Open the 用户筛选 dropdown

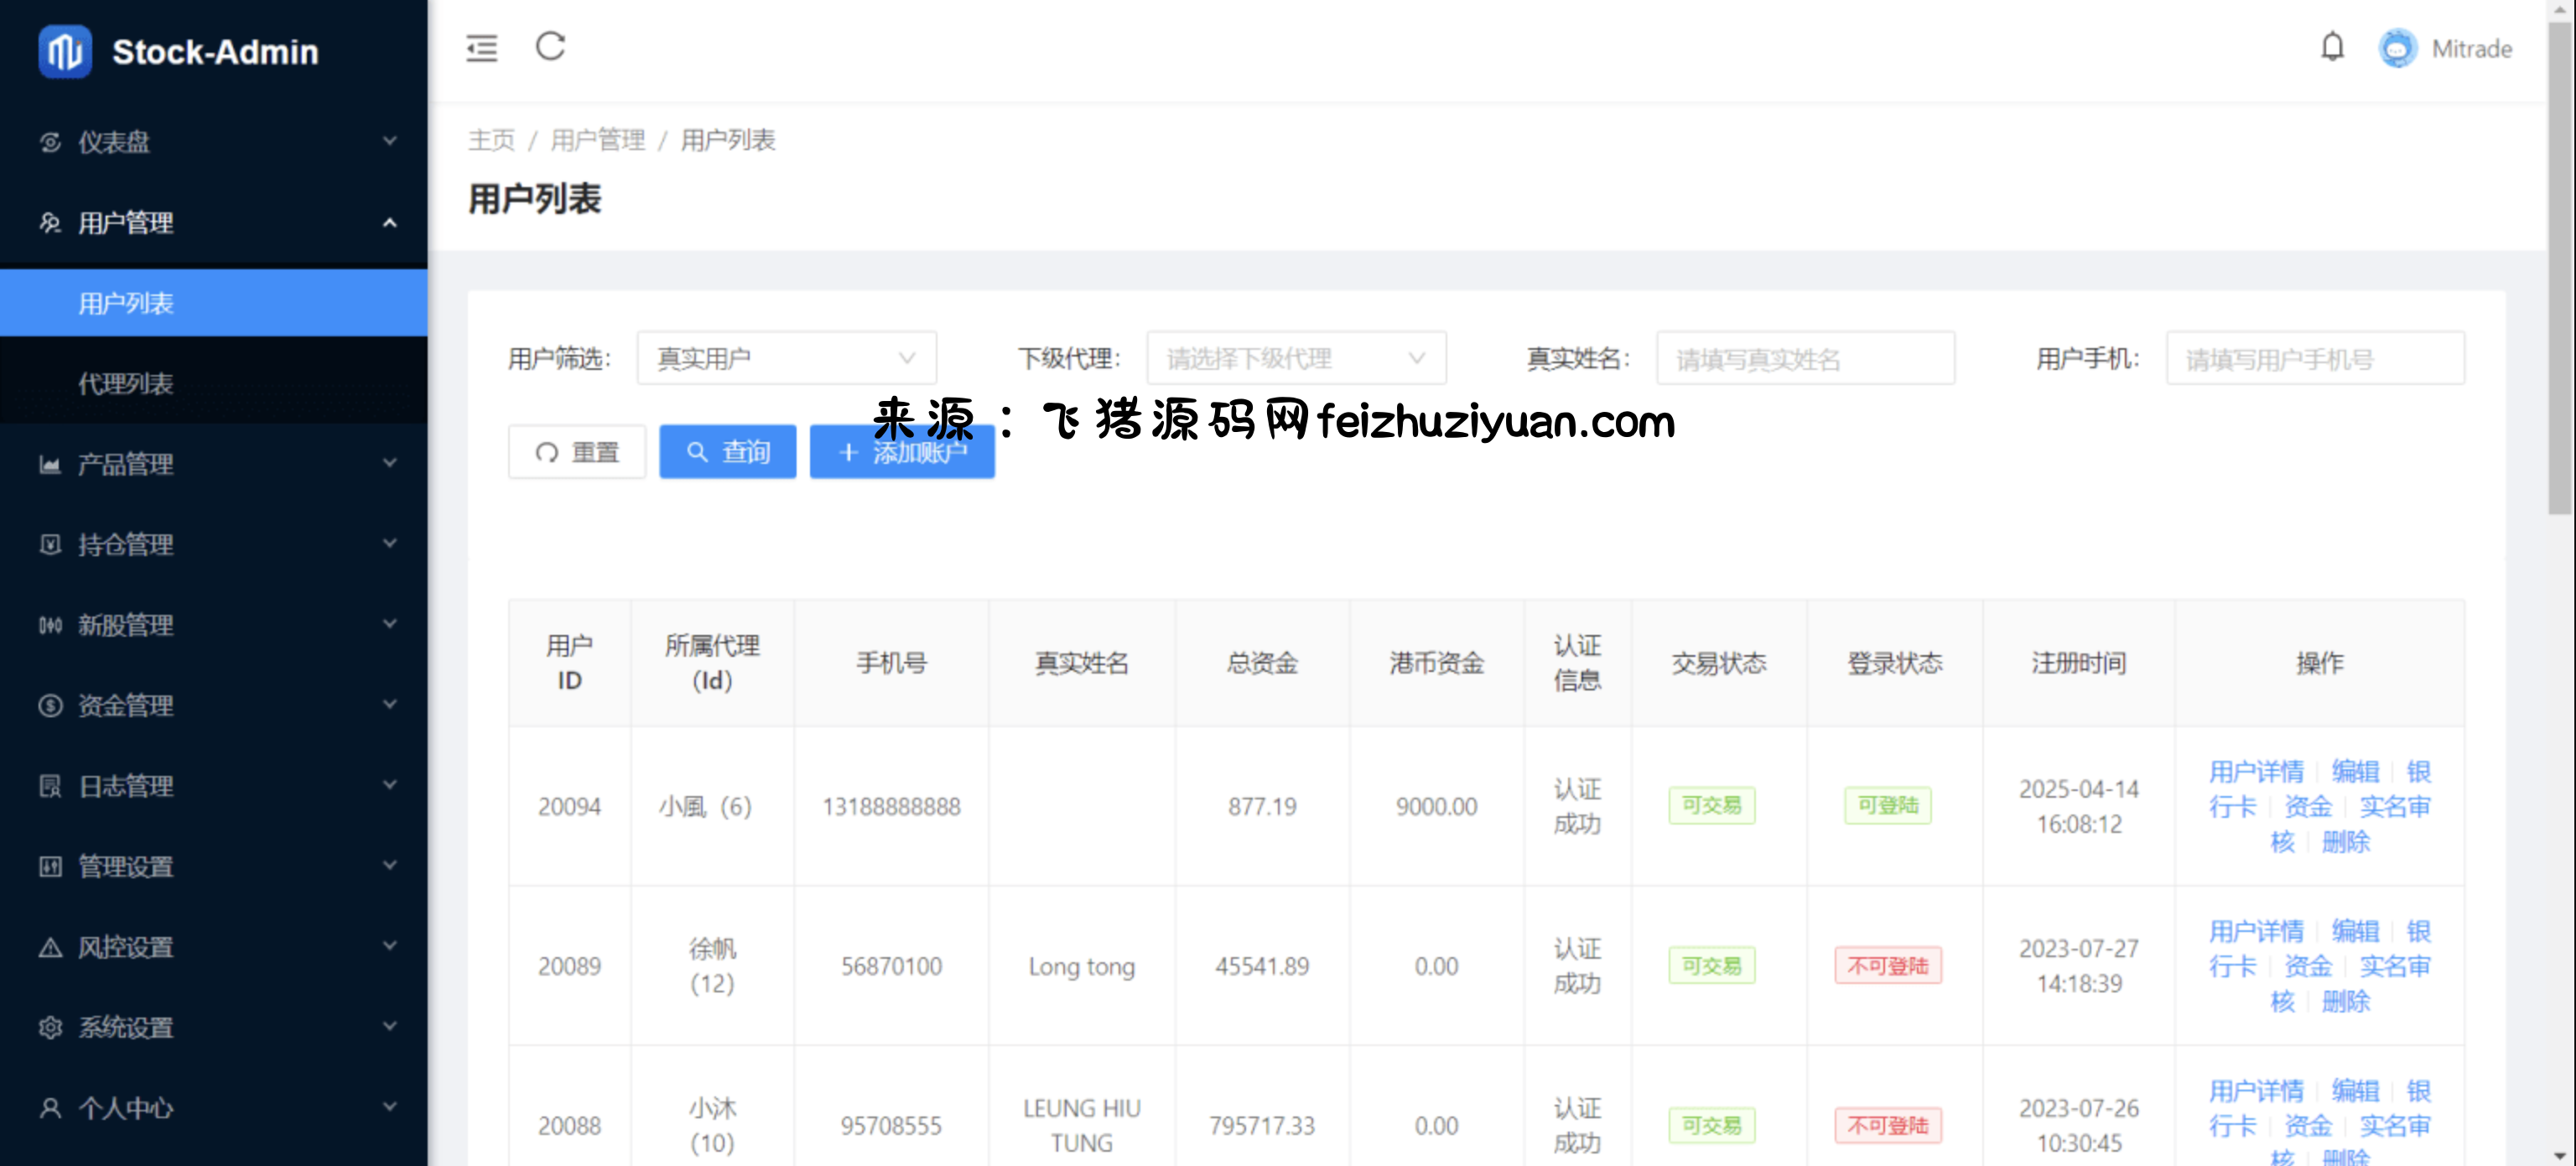[x=786, y=358]
